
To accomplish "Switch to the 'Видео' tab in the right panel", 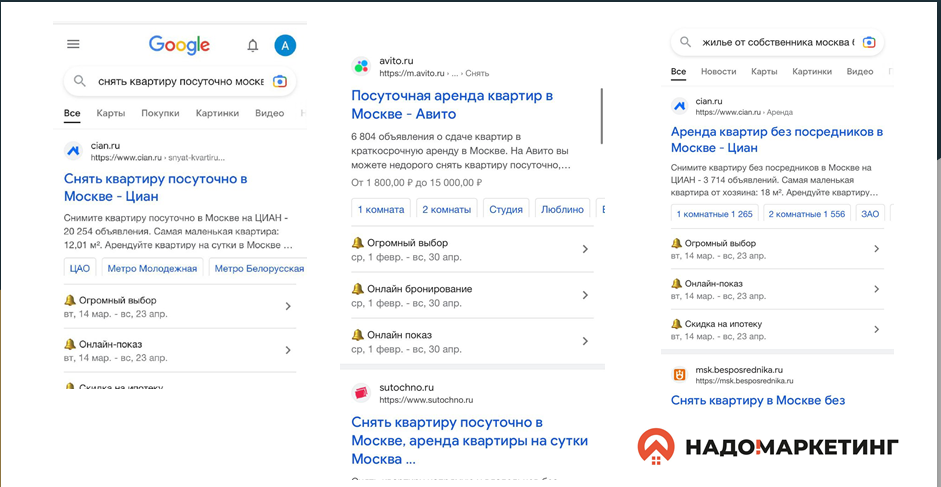I will (x=860, y=71).
